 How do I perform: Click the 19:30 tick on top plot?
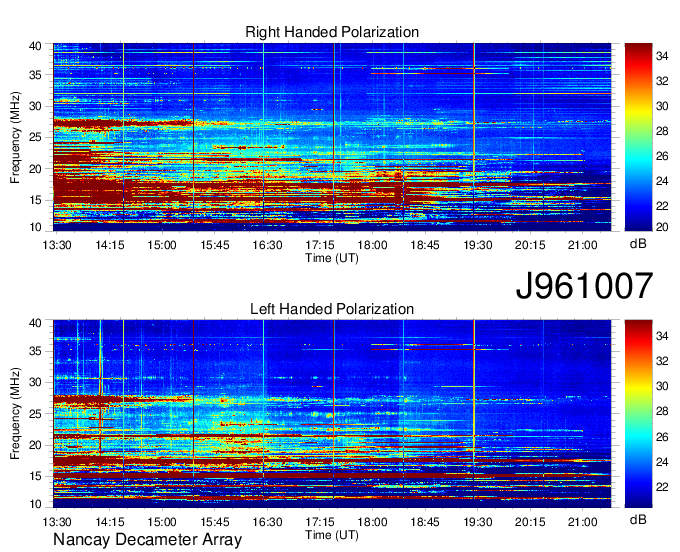click(x=477, y=245)
